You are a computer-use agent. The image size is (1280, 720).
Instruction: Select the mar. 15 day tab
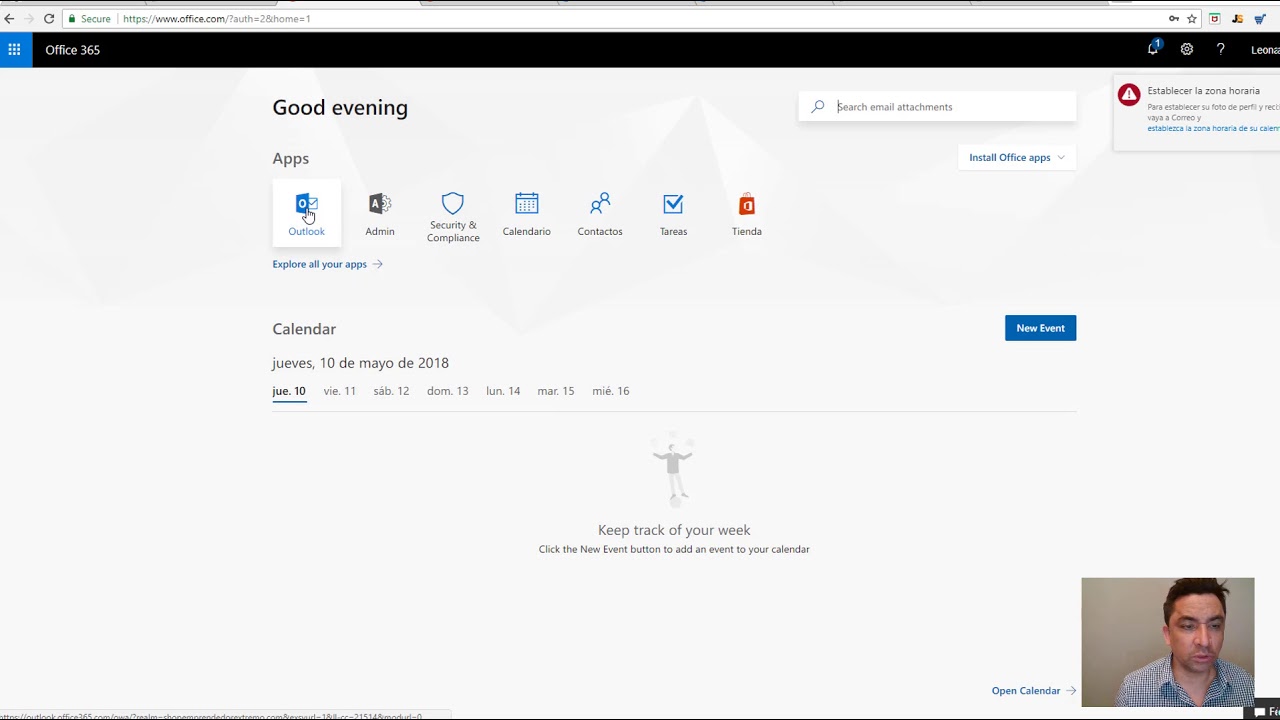pyautogui.click(x=556, y=391)
